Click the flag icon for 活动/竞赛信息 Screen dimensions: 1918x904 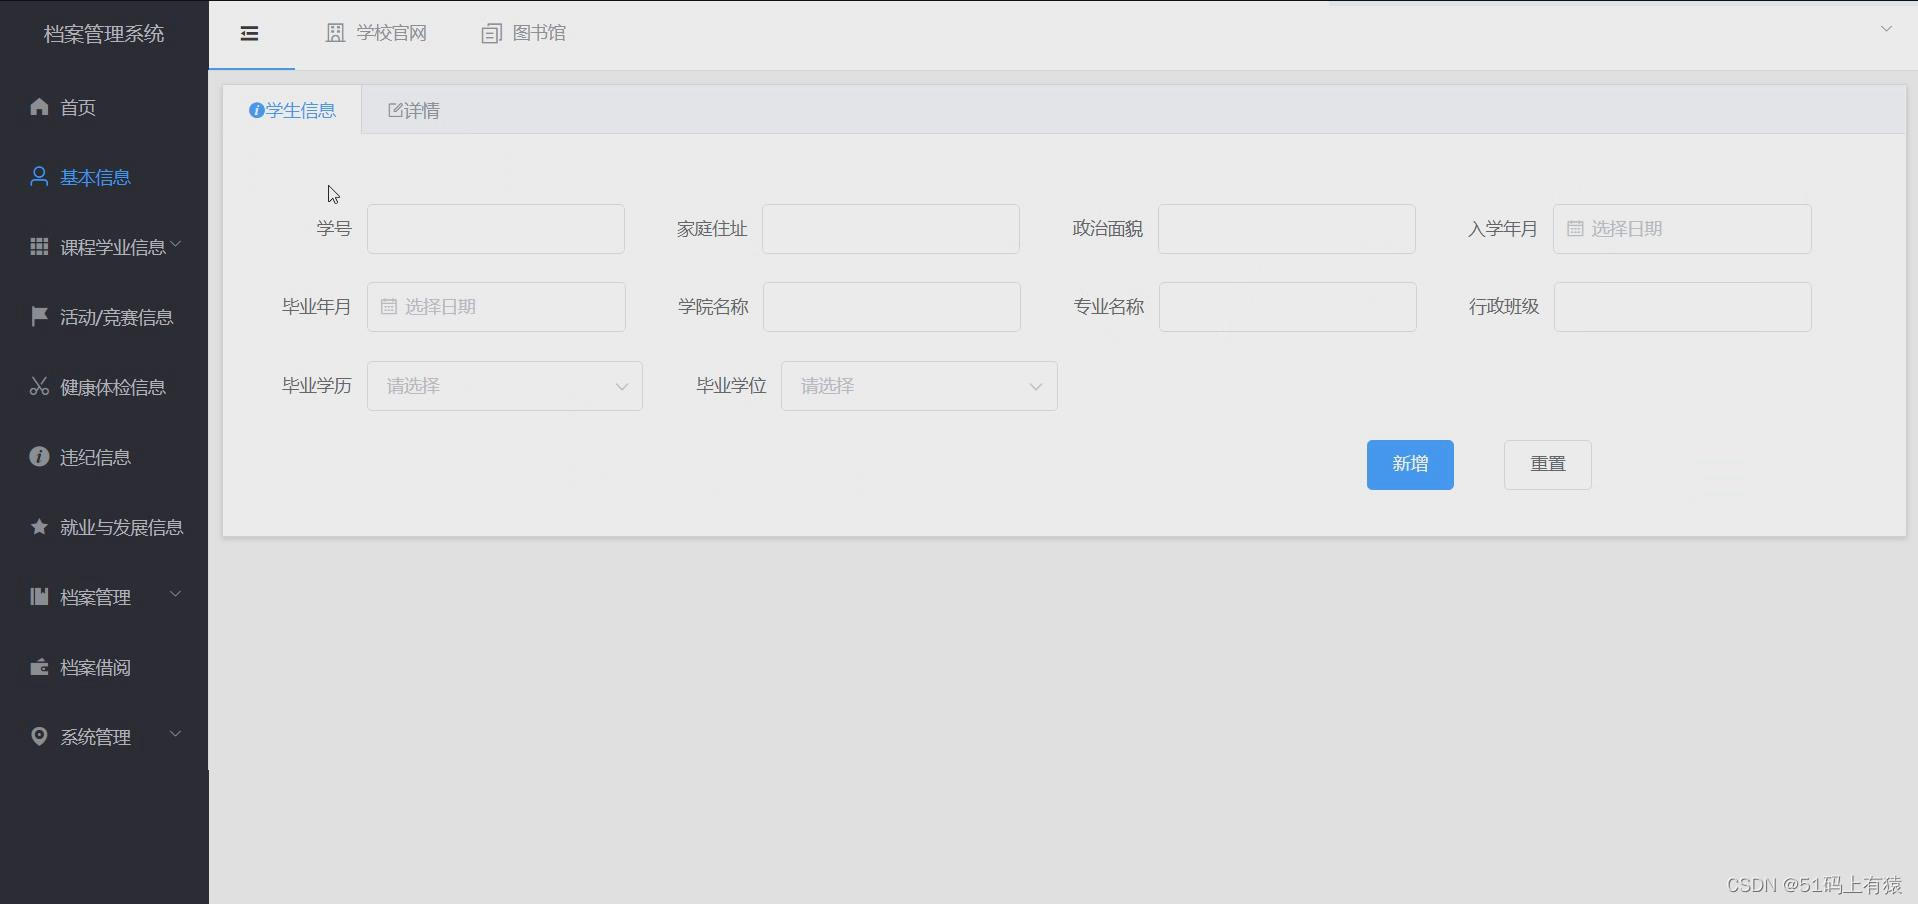38,317
